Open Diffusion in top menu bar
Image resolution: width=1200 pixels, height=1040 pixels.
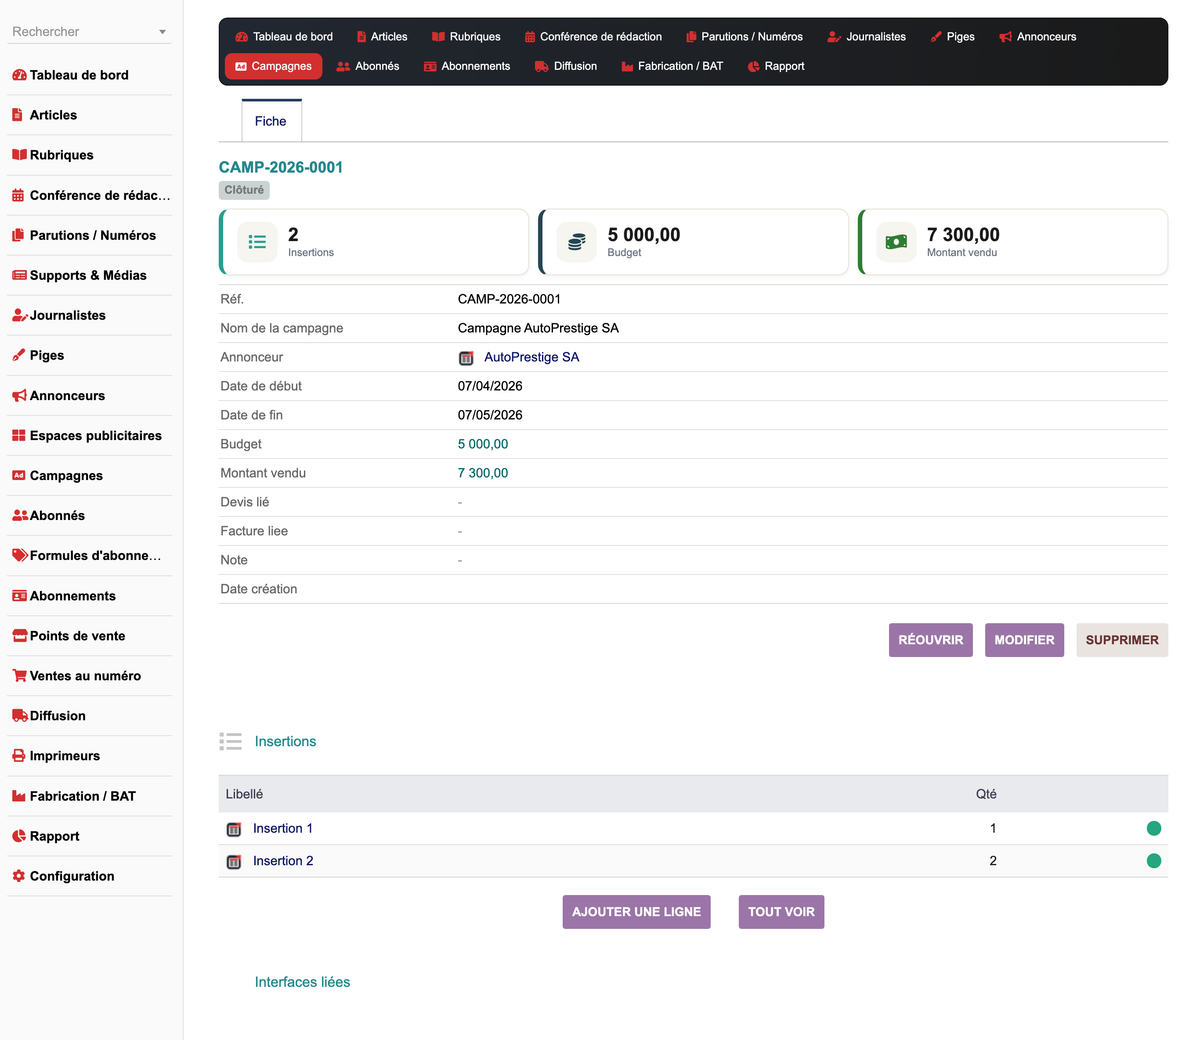(x=566, y=66)
